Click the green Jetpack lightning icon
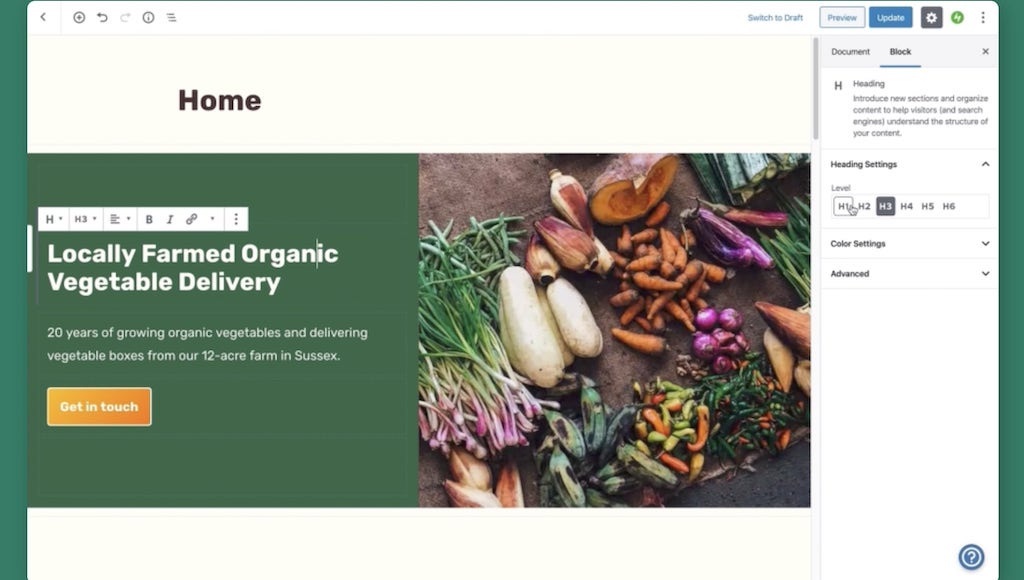 pos(957,18)
